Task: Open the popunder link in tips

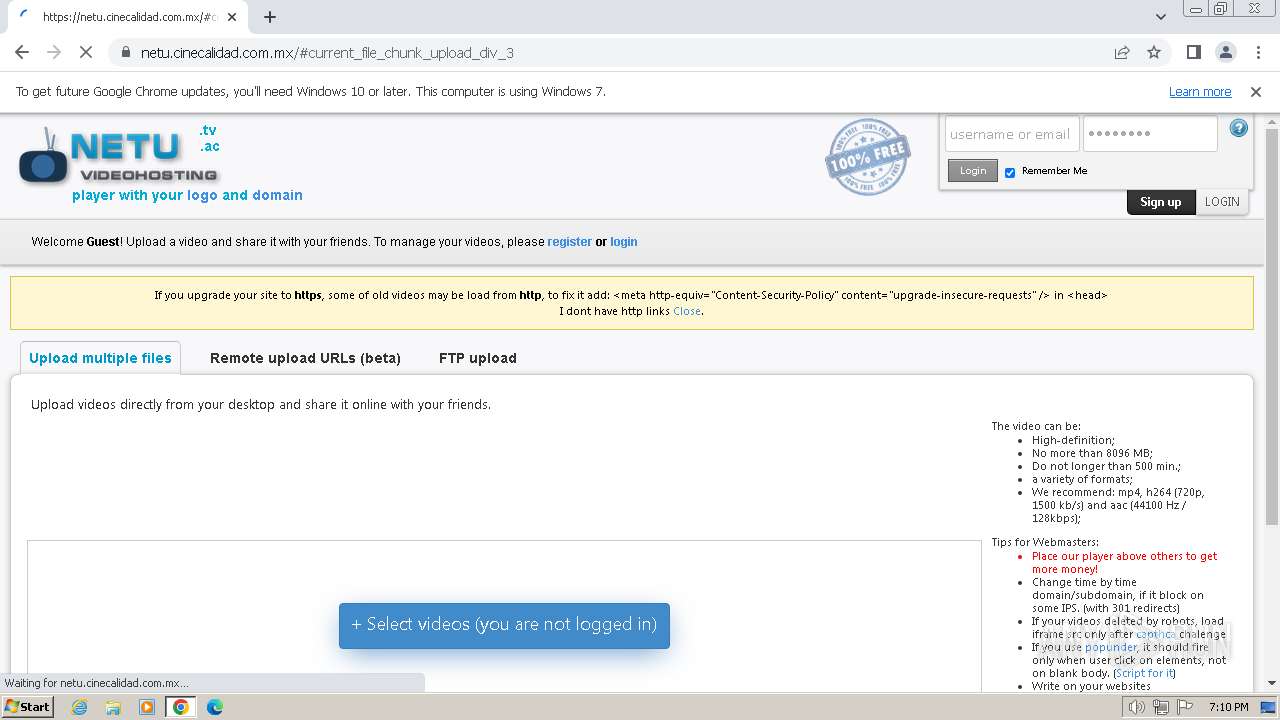Action: tap(1111, 647)
